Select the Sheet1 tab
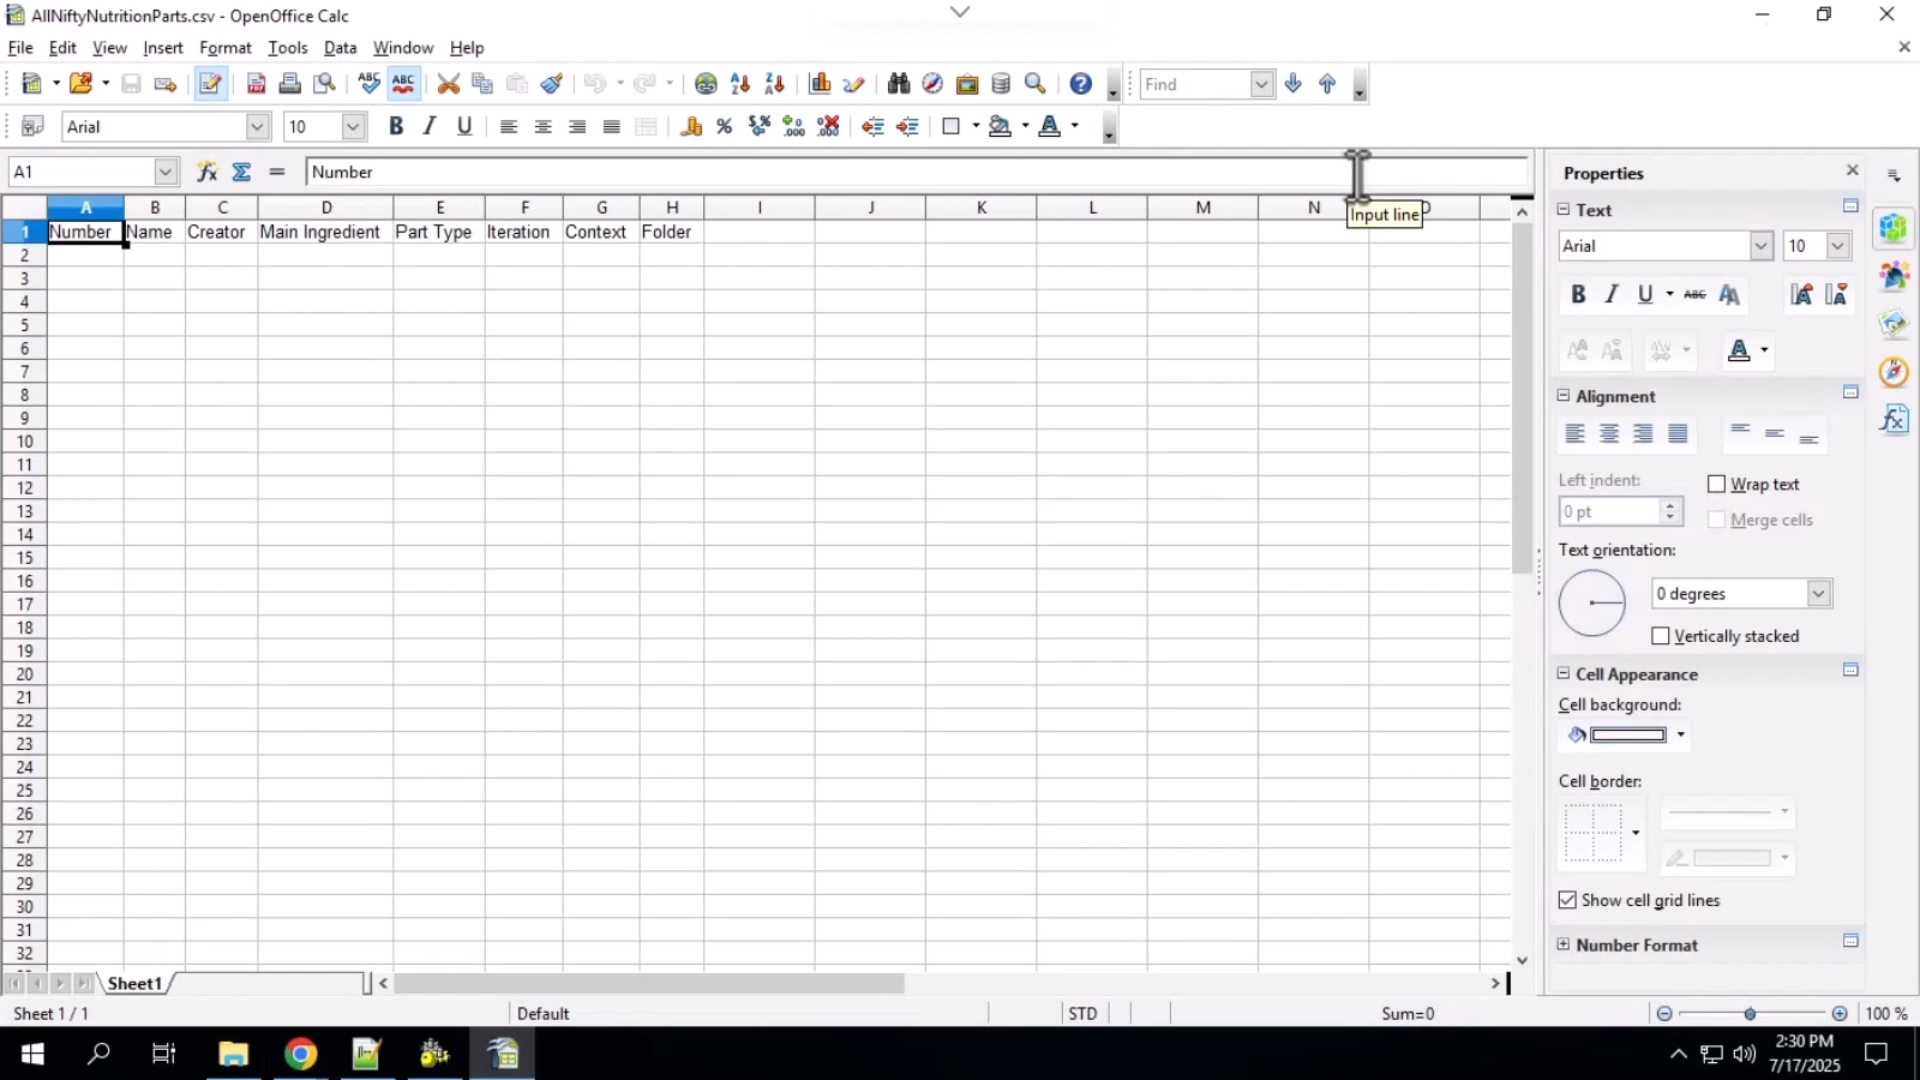 (x=134, y=984)
